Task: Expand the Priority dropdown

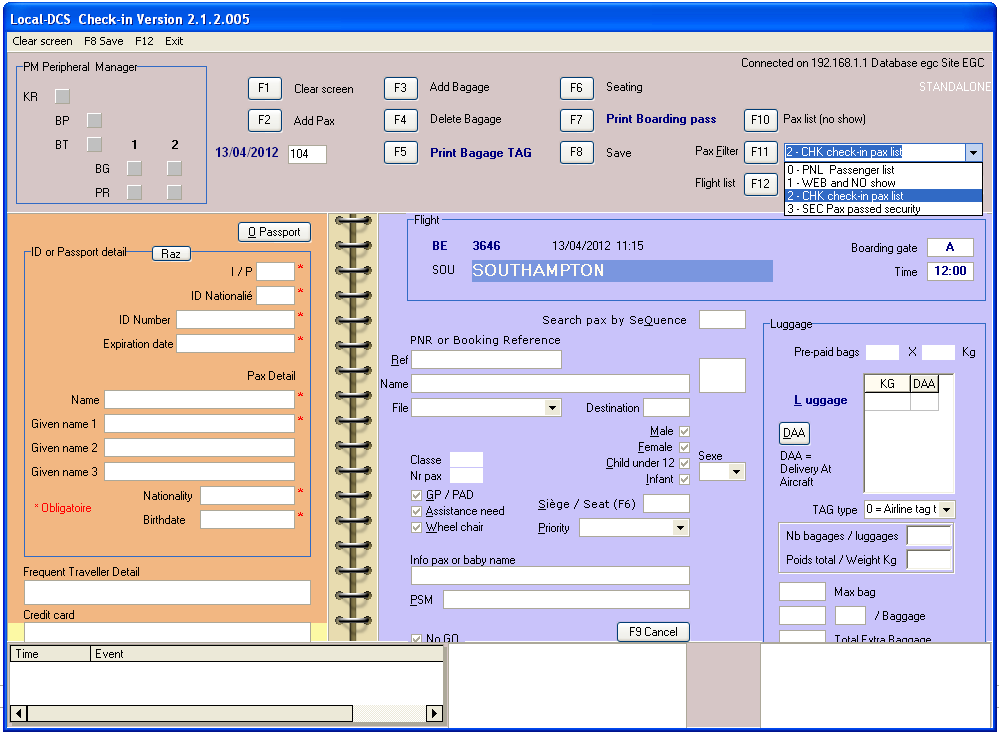Action: (x=680, y=527)
